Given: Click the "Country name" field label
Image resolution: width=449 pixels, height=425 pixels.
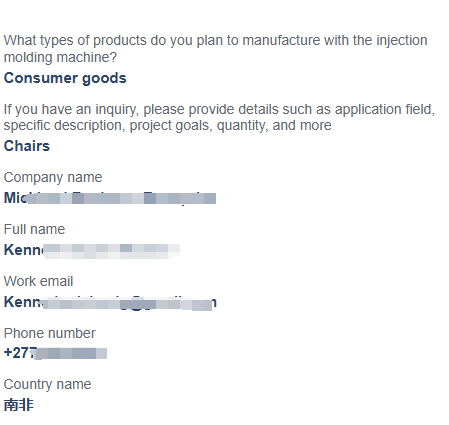Looking at the screenshot, I should tap(47, 384).
